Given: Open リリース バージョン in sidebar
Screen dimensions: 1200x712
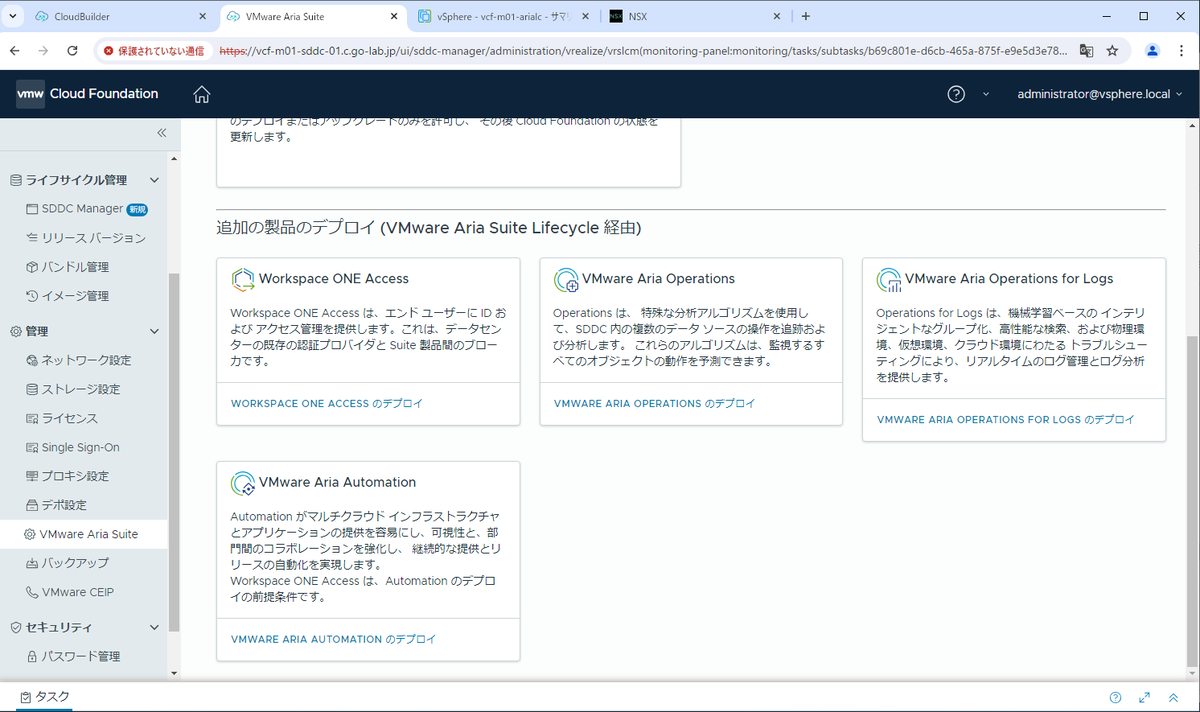Looking at the screenshot, I should [x=85, y=238].
